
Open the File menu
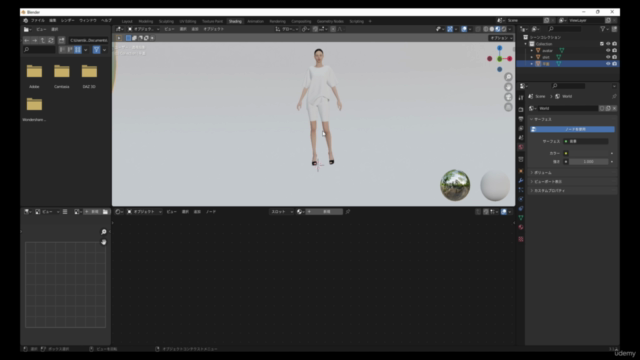point(38,20)
